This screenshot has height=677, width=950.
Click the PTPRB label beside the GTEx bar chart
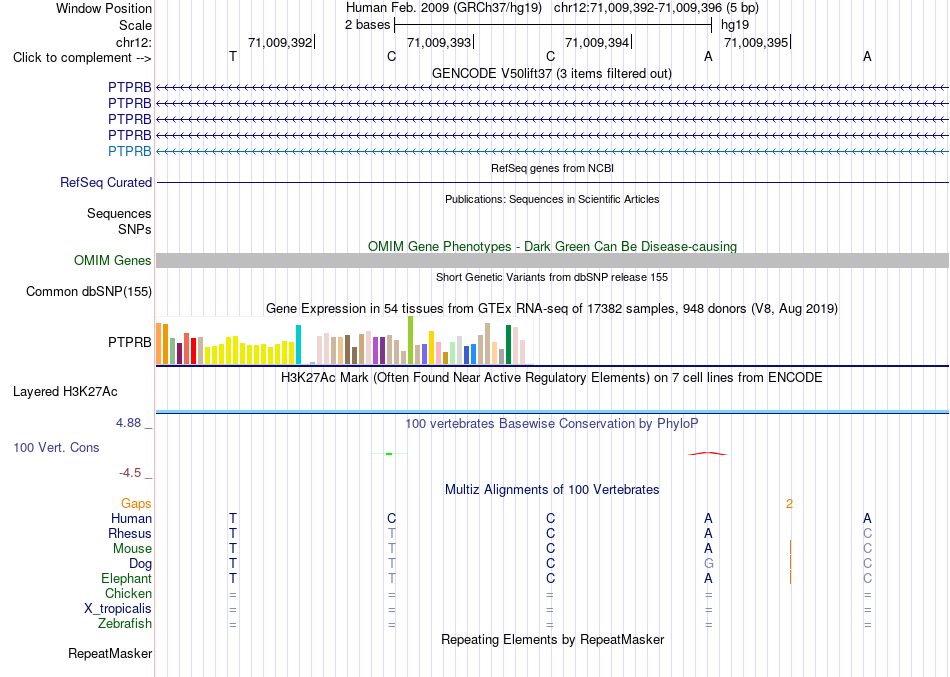(x=130, y=342)
